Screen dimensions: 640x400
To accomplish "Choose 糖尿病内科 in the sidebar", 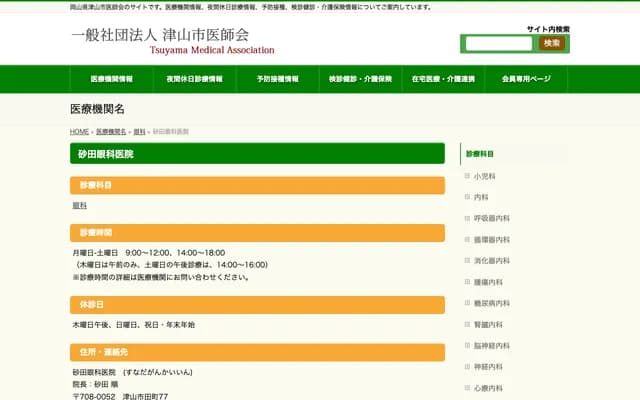I will tap(491, 303).
